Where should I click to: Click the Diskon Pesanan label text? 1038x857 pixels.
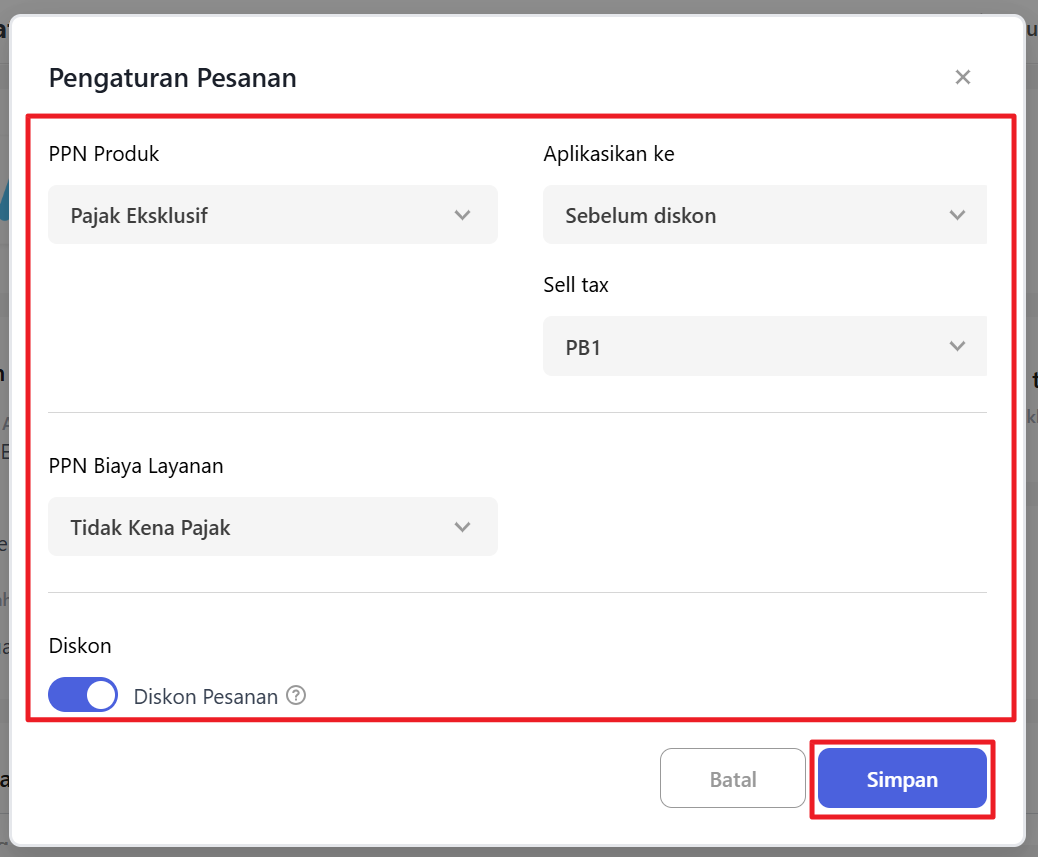(205, 697)
